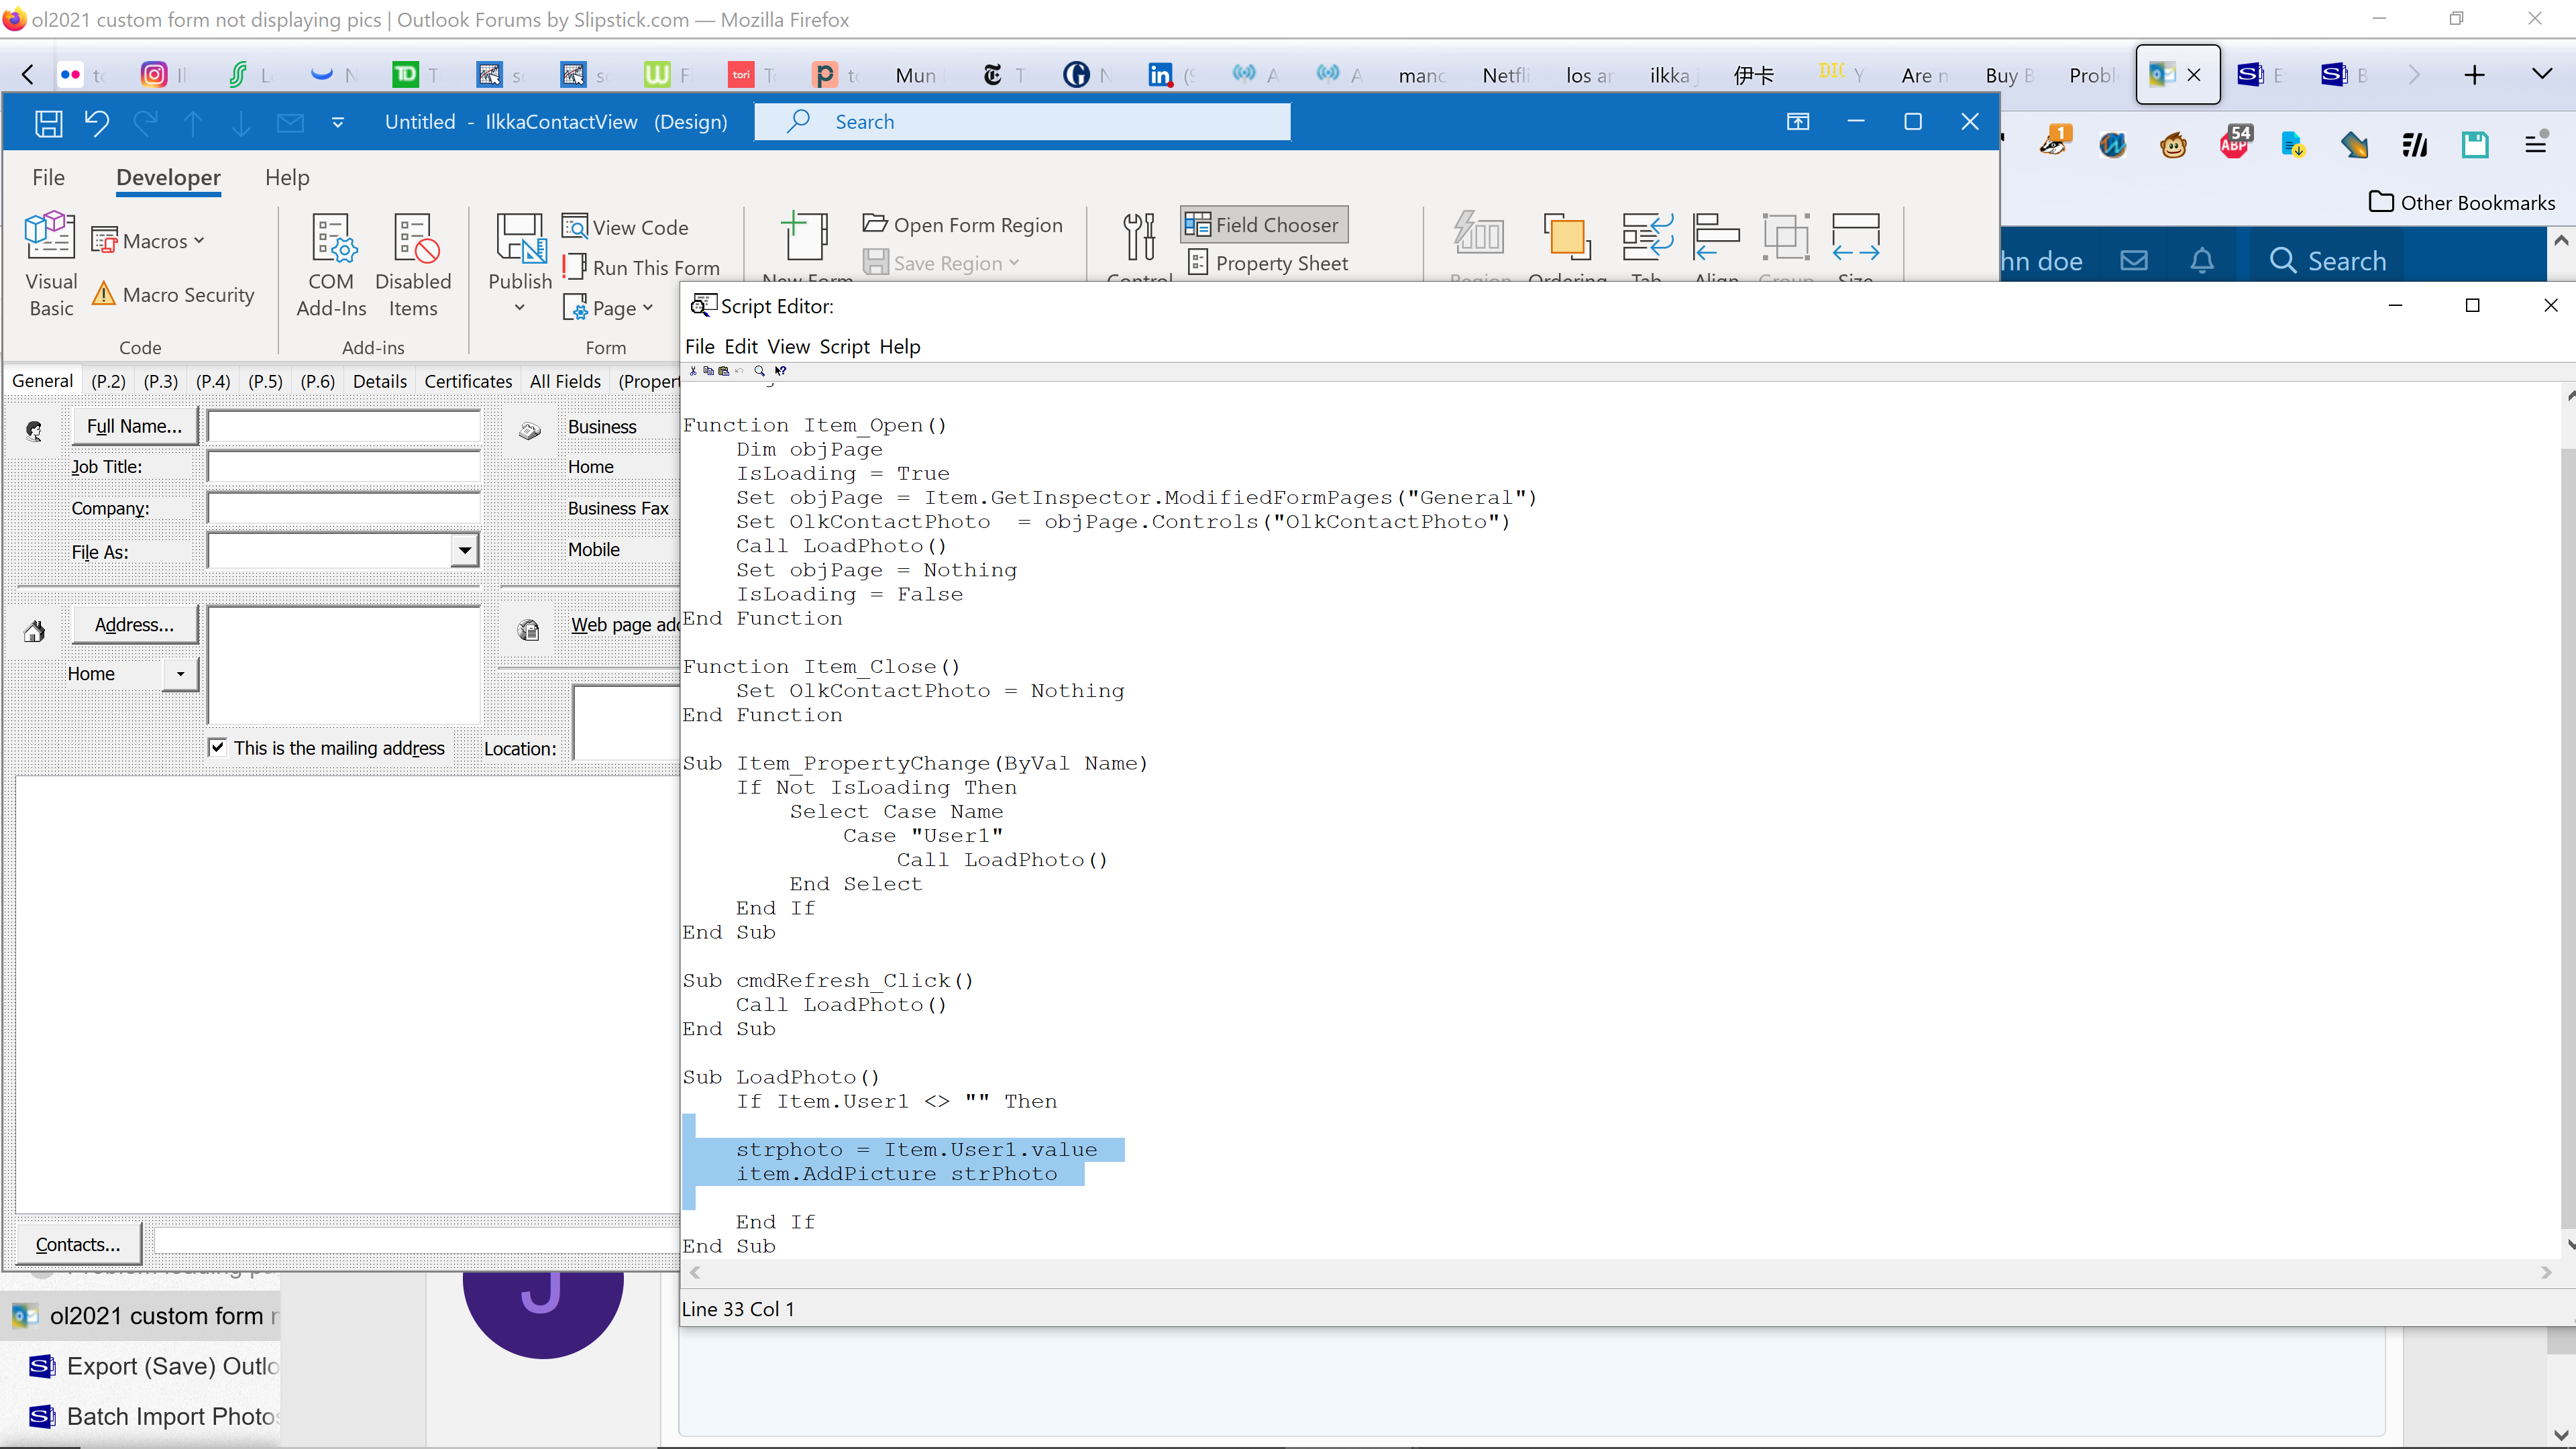Click View Code in Form group
Image resolution: width=2576 pixels, height=1449 pixels.
pos(626,227)
